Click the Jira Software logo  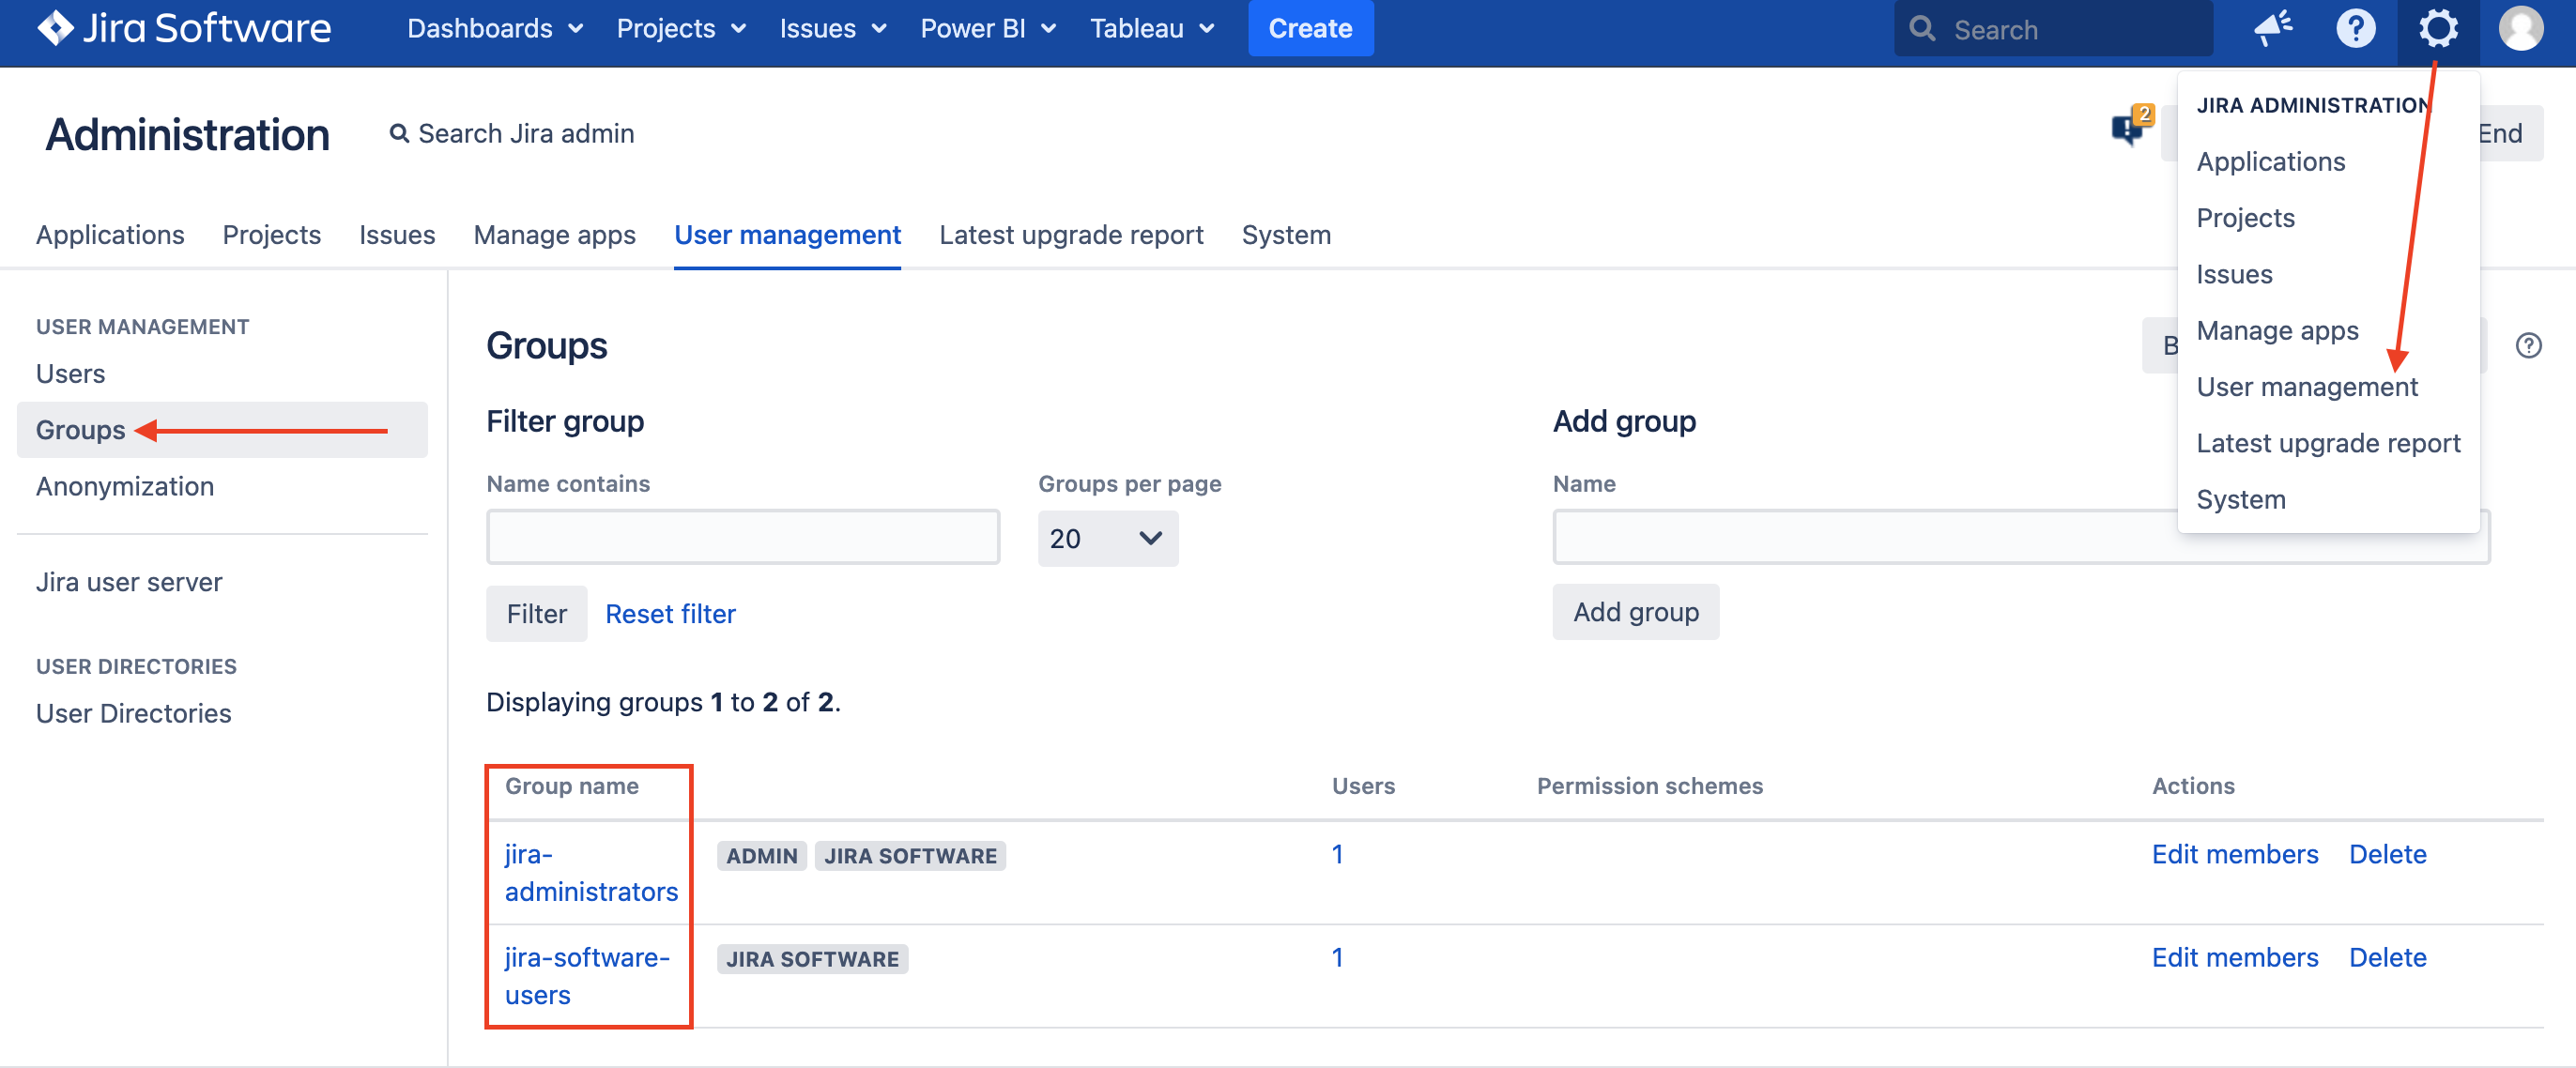click(x=184, y=28)
